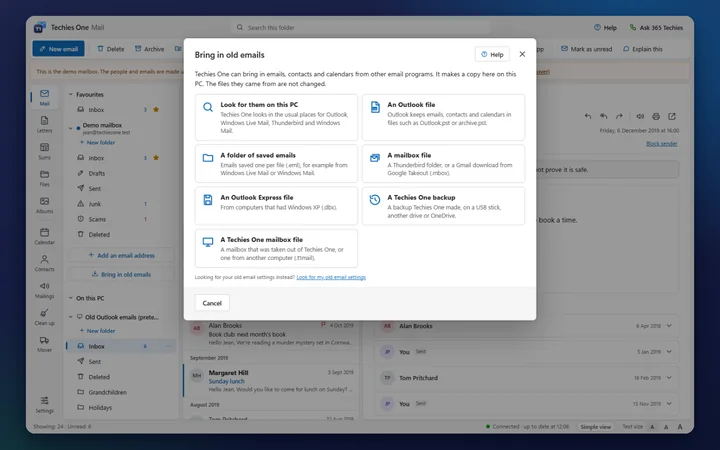Viewport: 720px width, 450px height.
Task: Collapse the Favourites section
Action: 71,94
